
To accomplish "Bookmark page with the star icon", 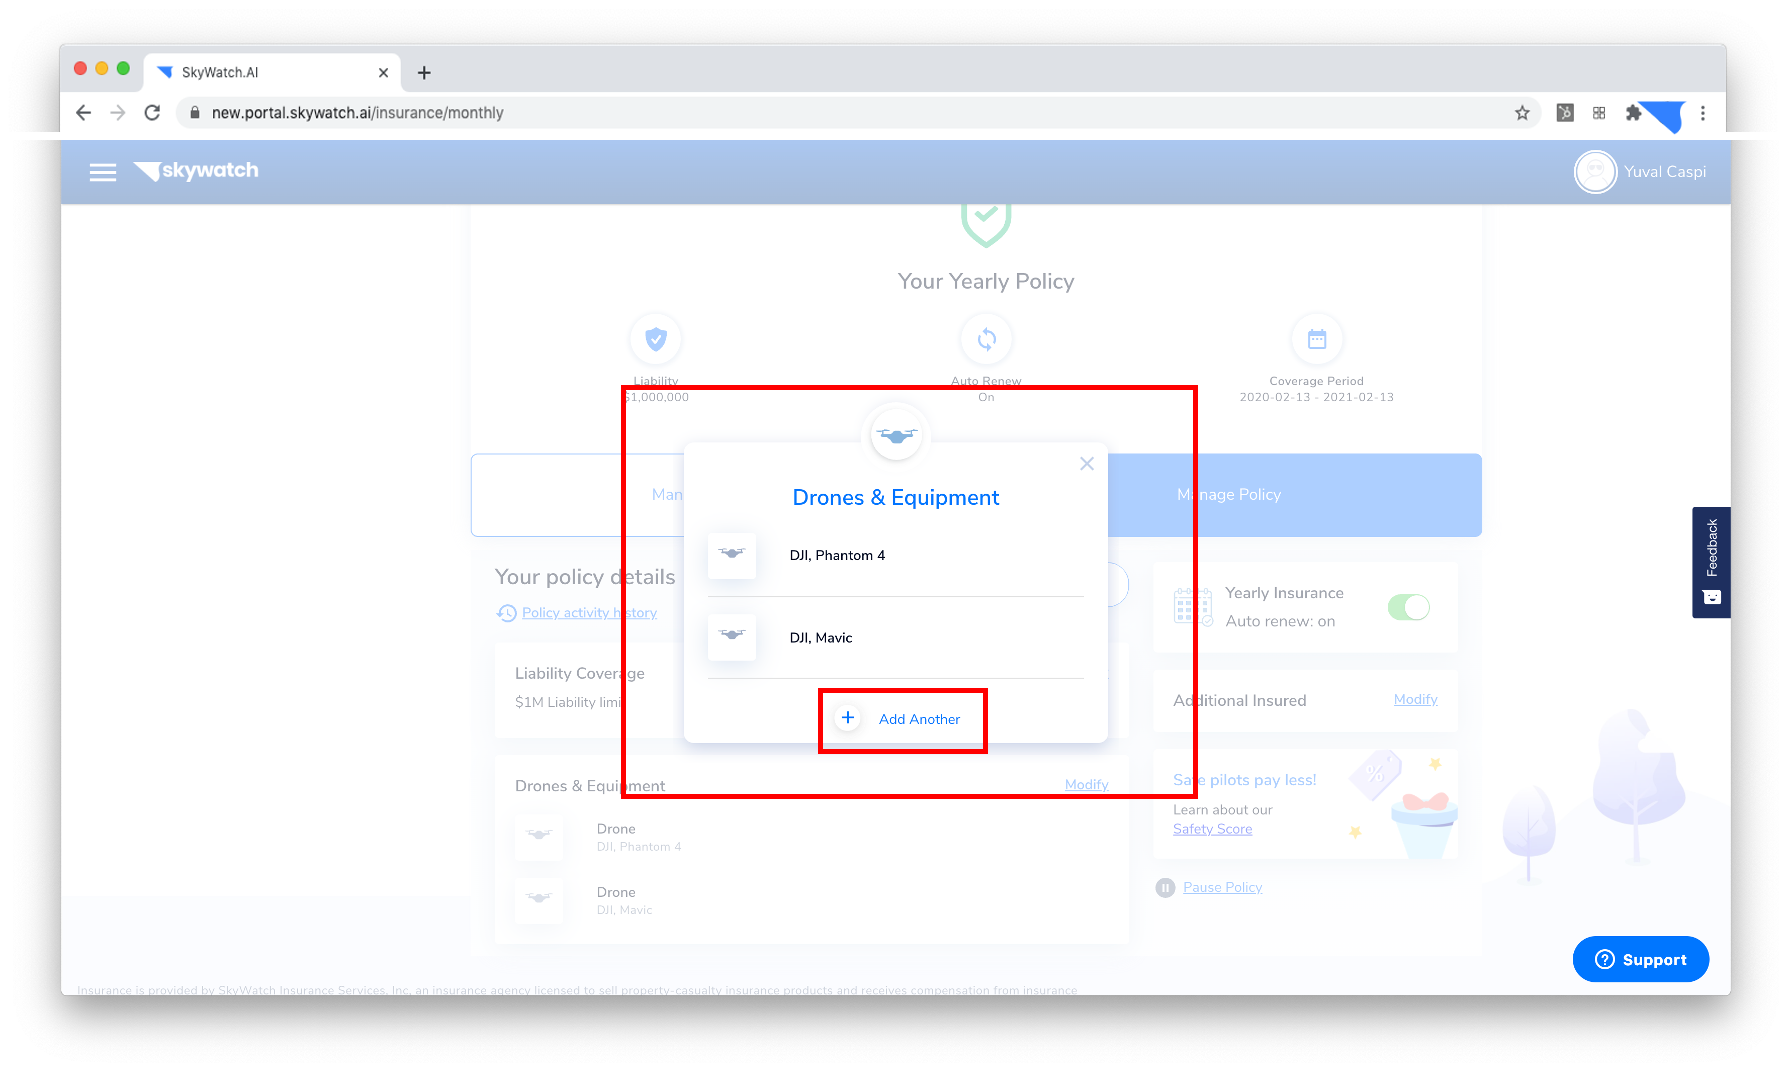I will click(1522, 113).
